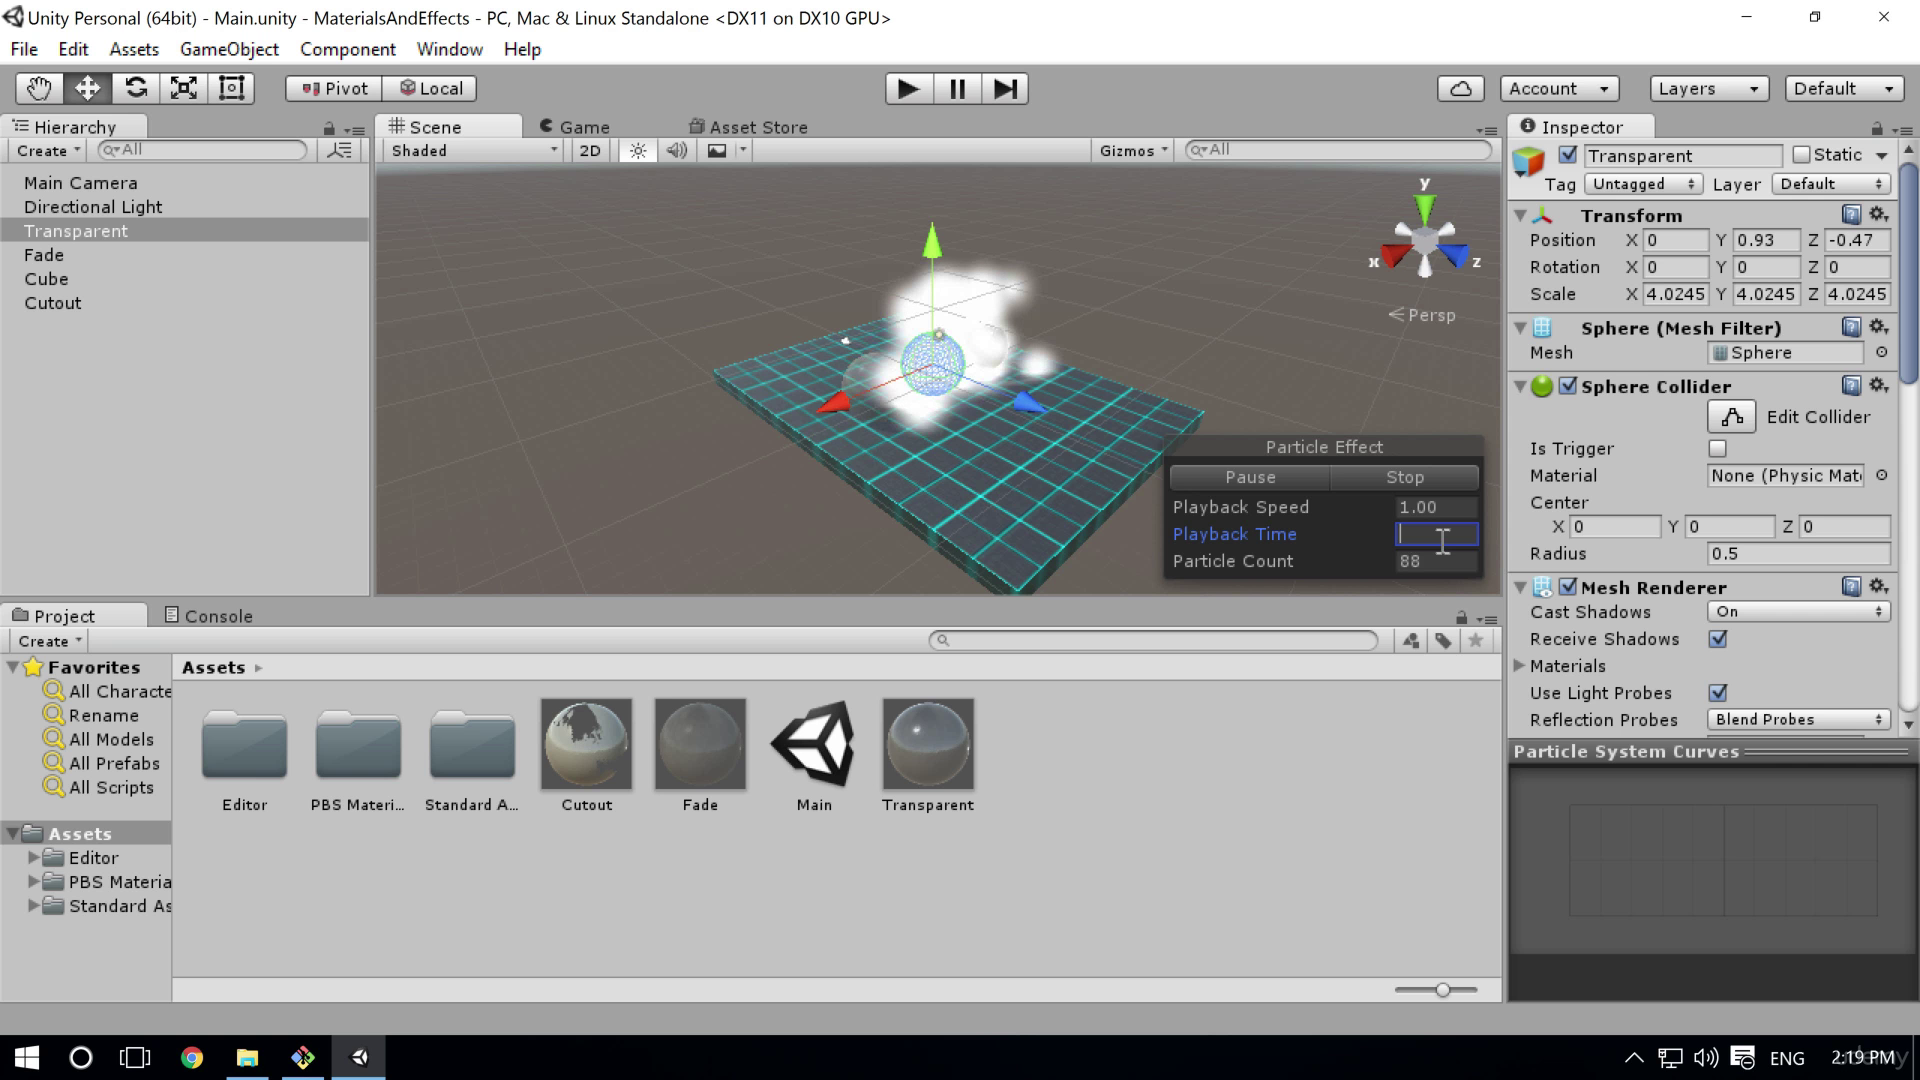Open the Untagged tag dropdown
The image size is (1920, 1080).
pos(1642,184)
